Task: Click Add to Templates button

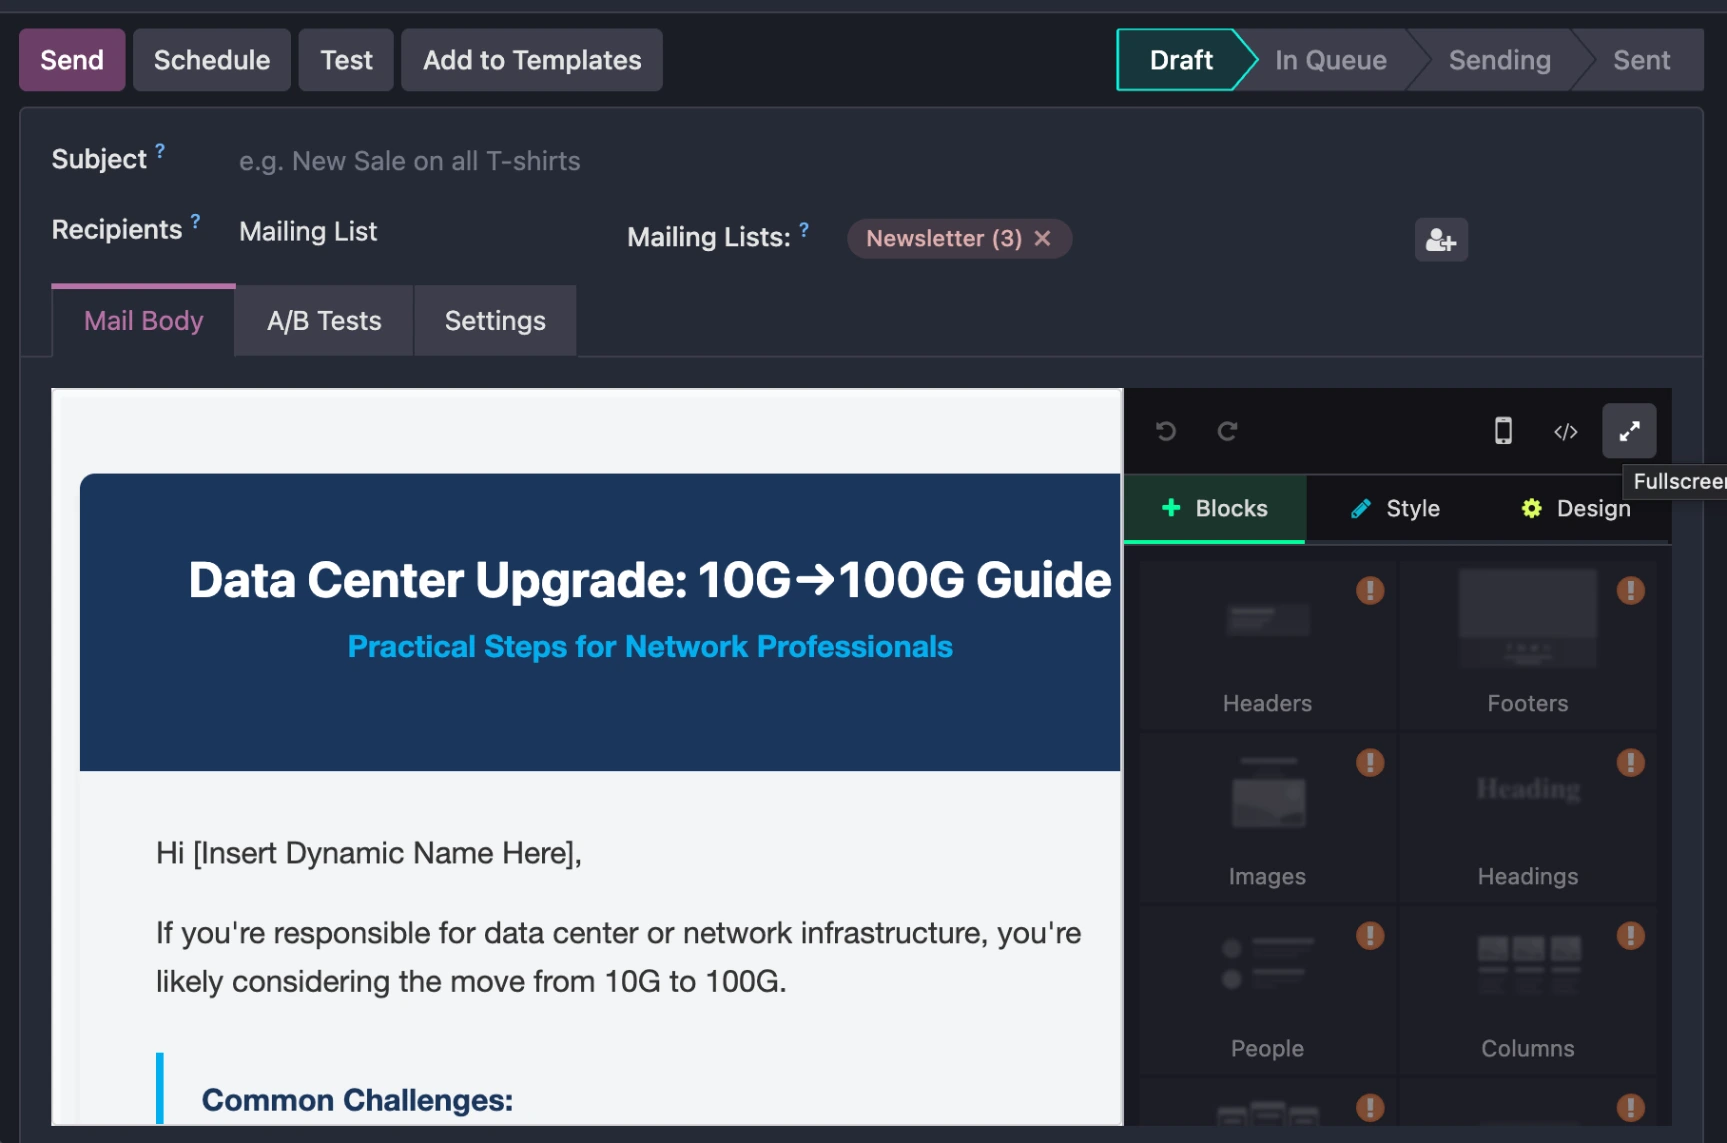Action: click(x=532, y=60)
